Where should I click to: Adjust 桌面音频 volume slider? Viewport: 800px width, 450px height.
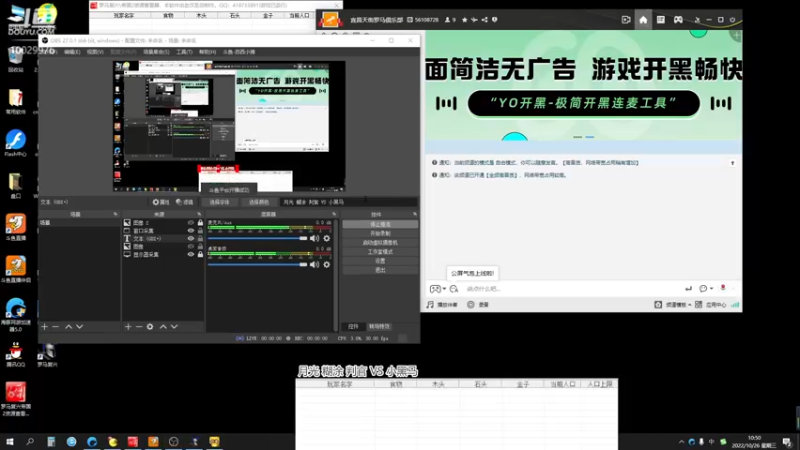click(x=258, y=264)
